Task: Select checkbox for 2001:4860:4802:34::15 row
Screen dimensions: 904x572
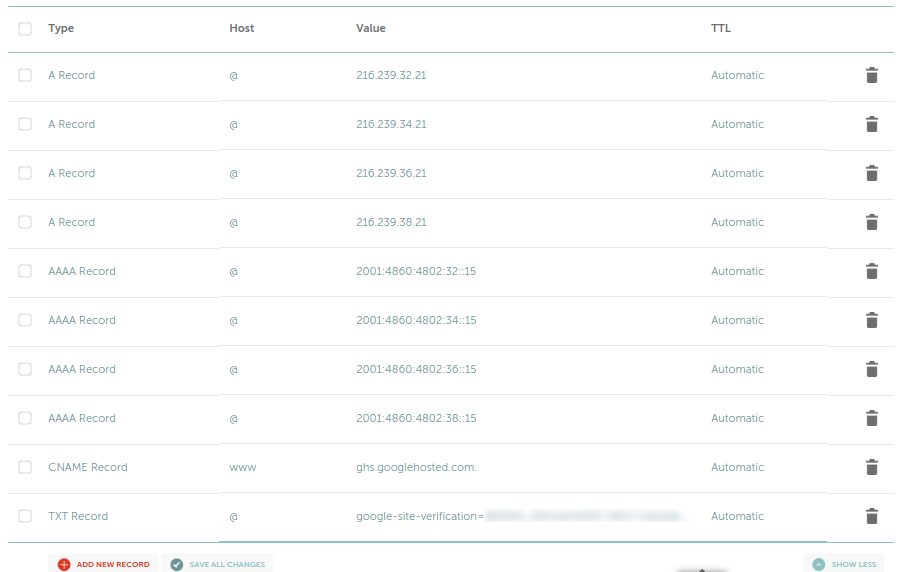Action: [x=25, y=320]
